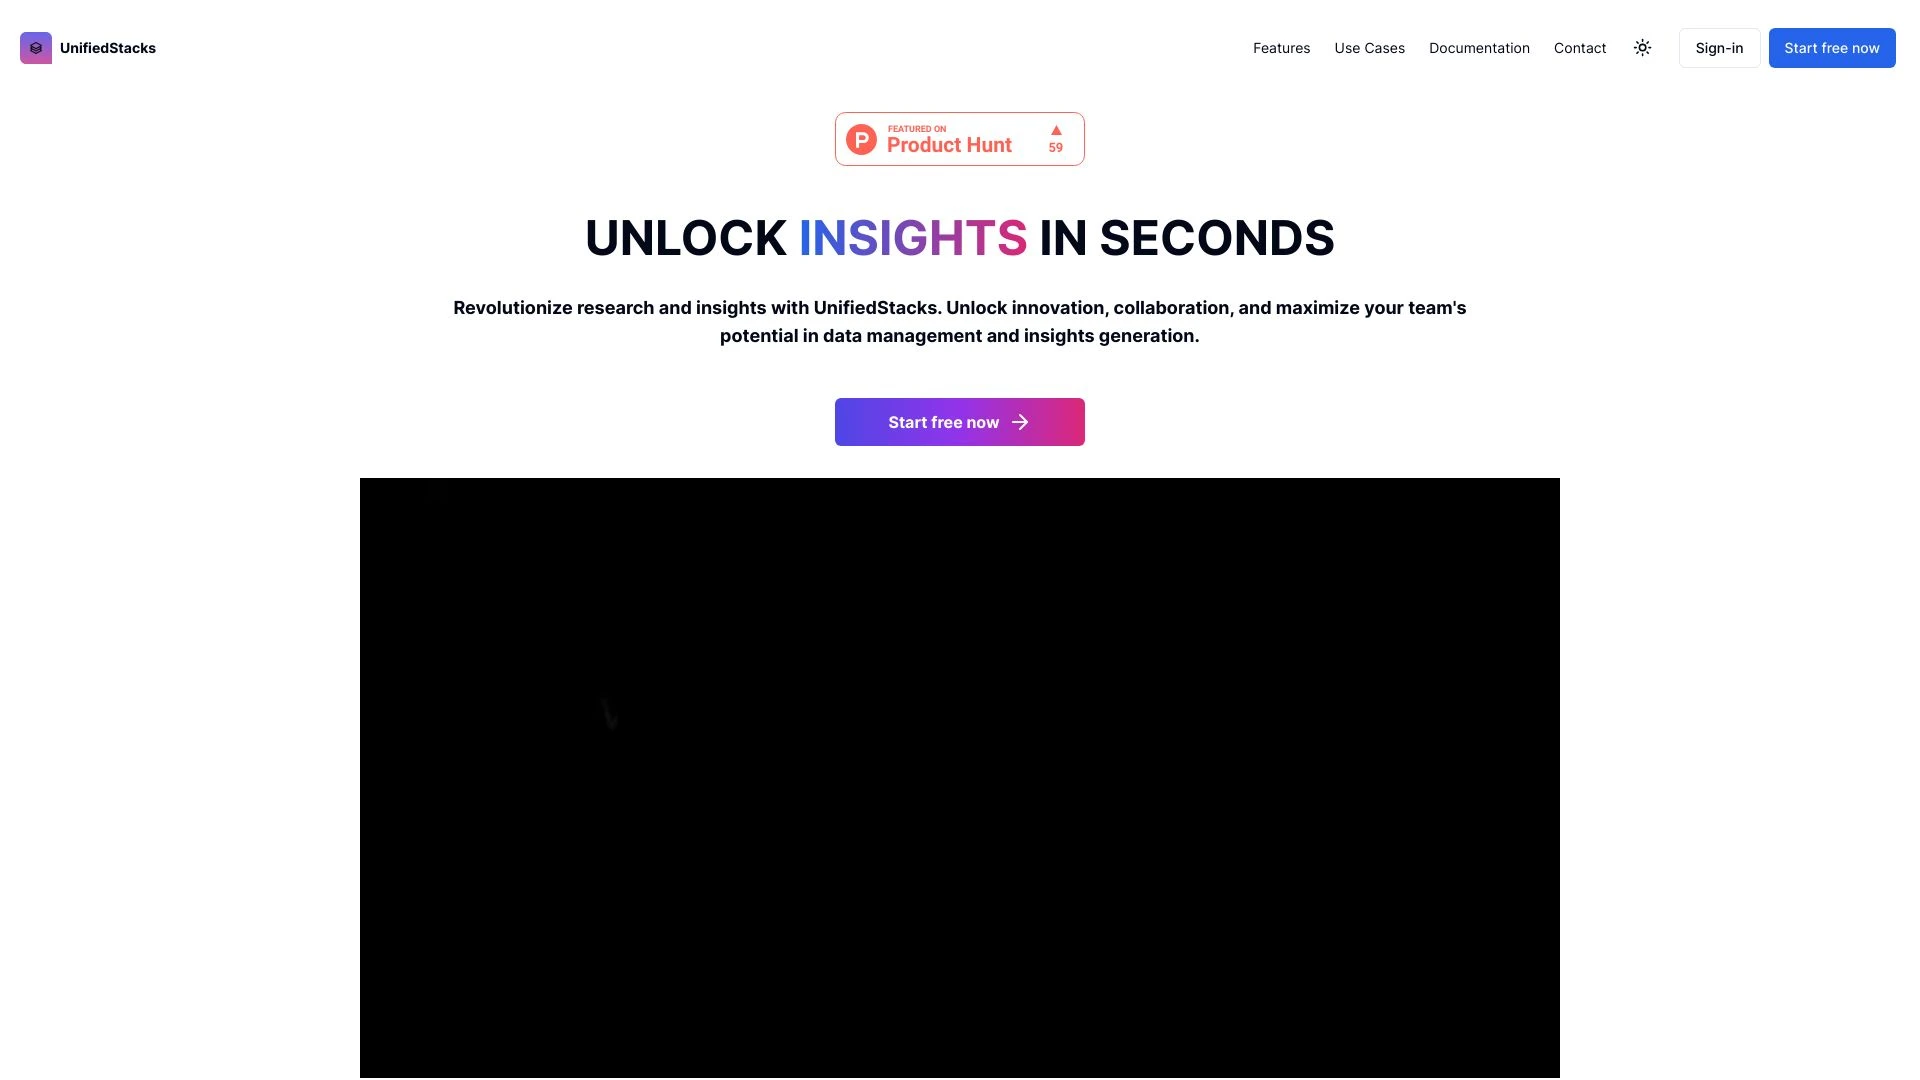Click the Sign-in text link
Image resolution: width=1920 pixels, height=1080 pixels.
pos(1720,47)
